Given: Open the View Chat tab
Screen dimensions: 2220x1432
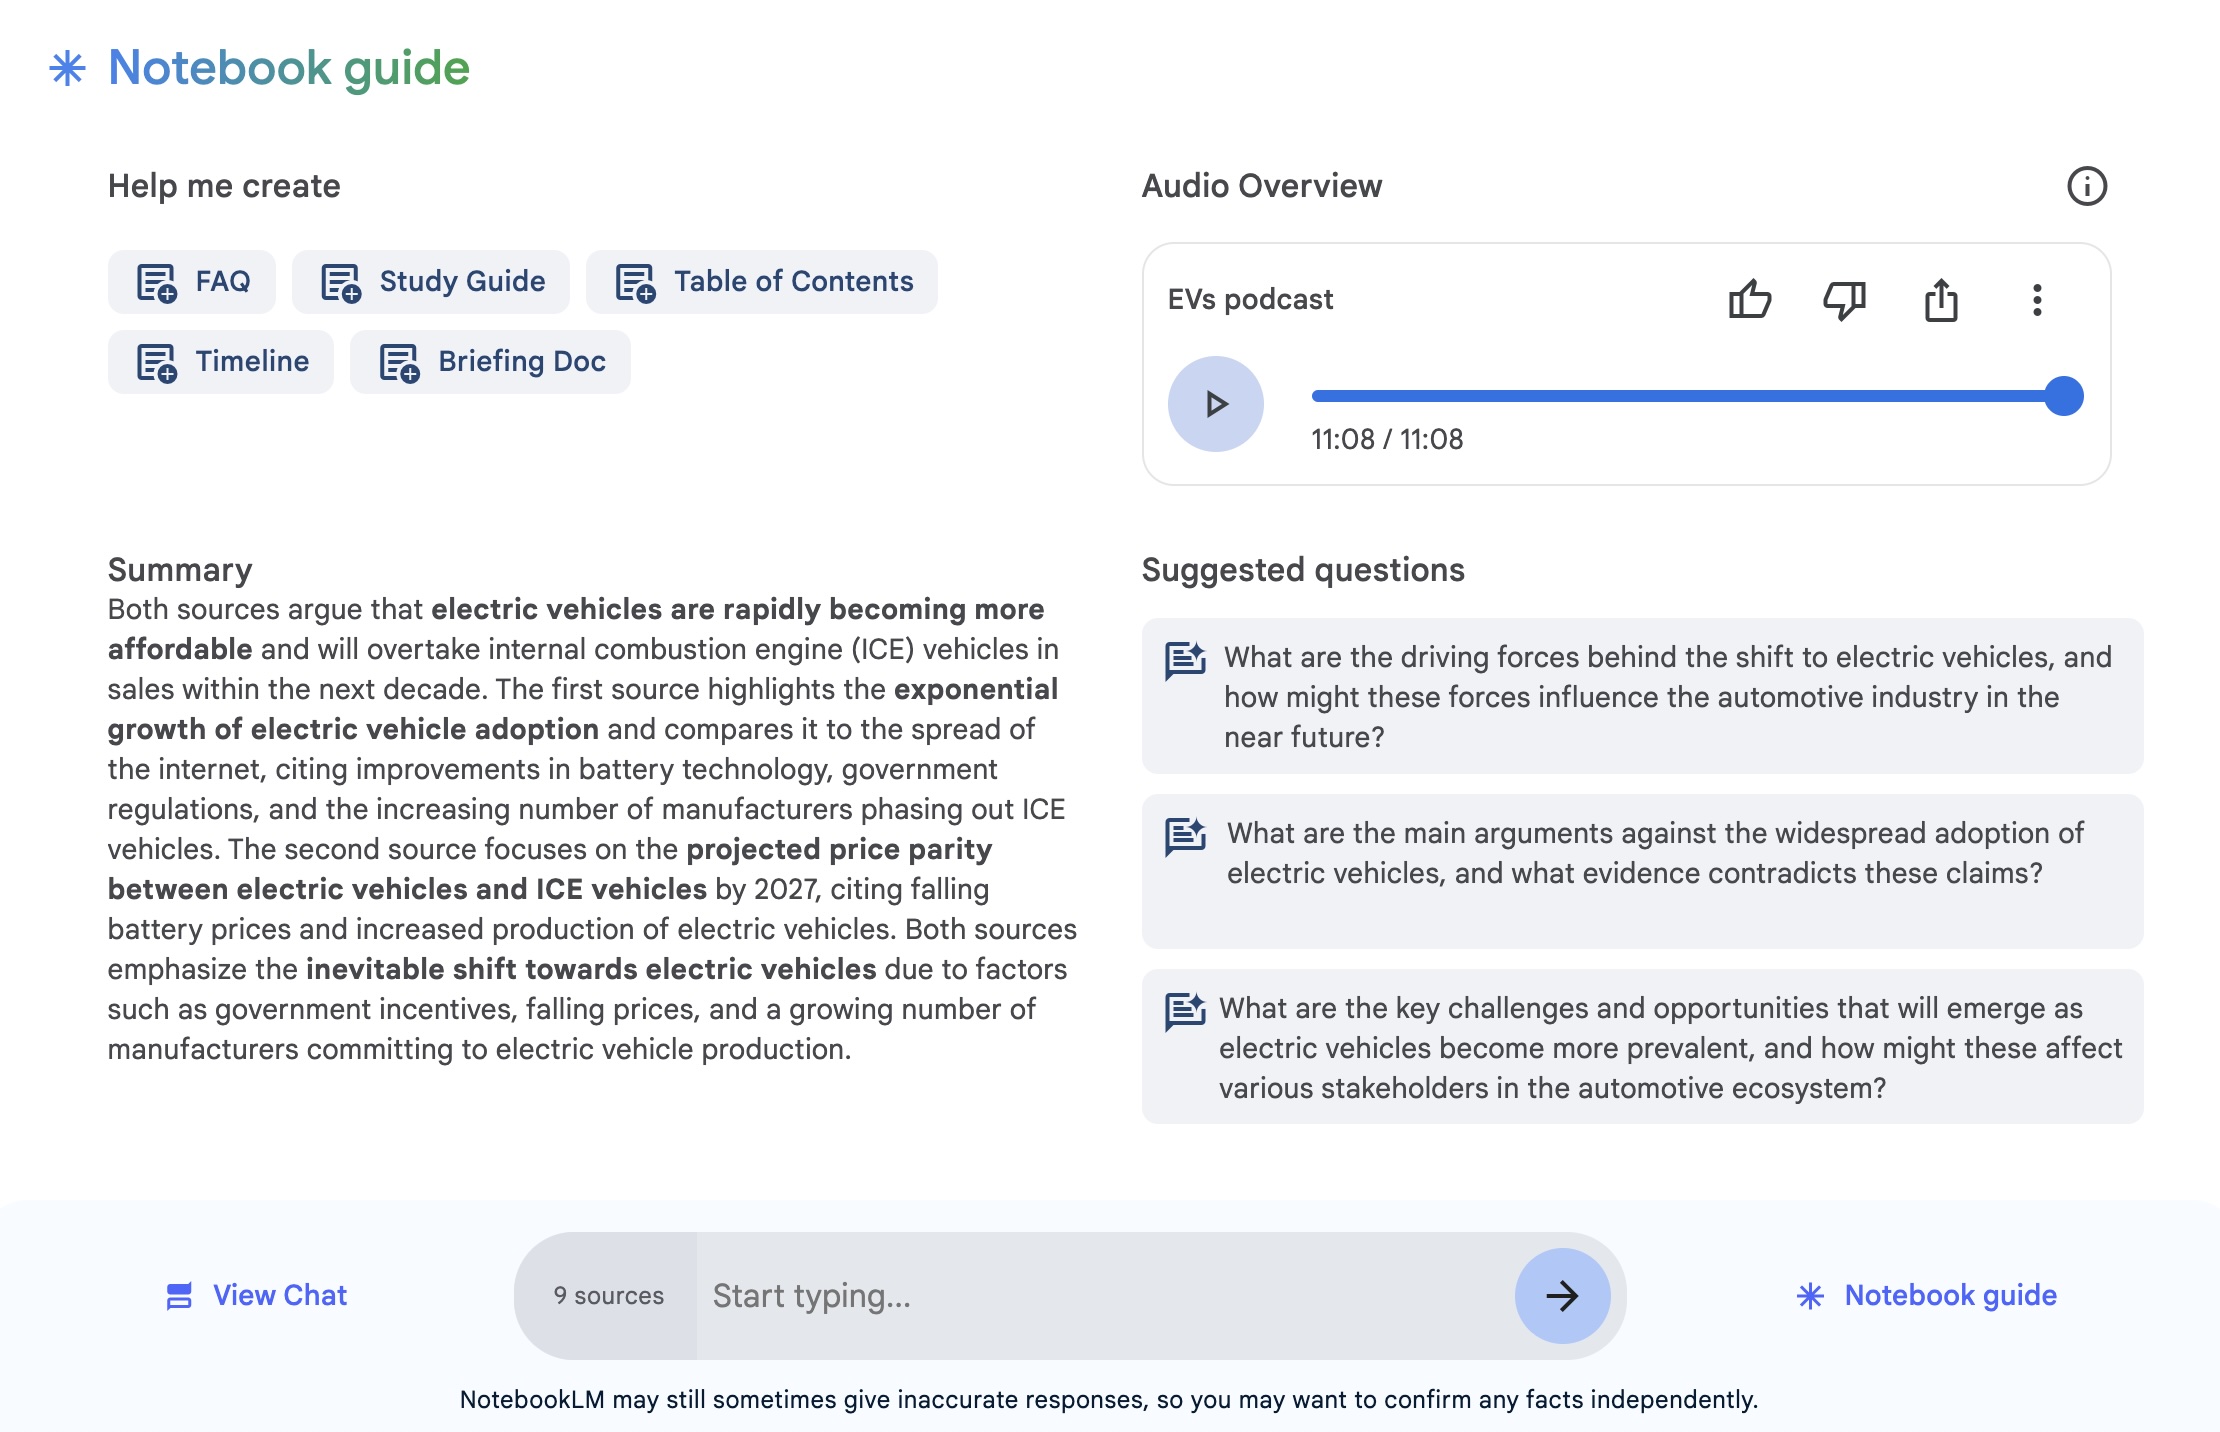Looking at the screenshot, I should 256,1296.
